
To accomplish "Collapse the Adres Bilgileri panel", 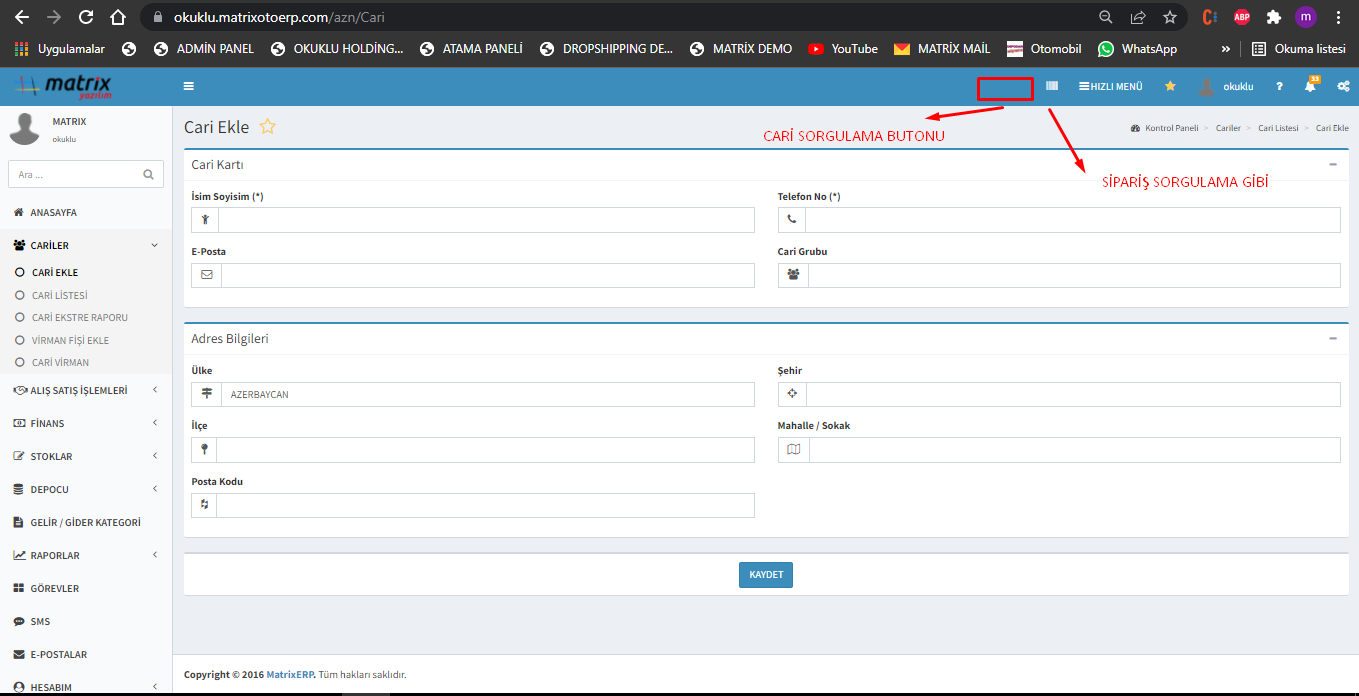I will [1332, 338].
